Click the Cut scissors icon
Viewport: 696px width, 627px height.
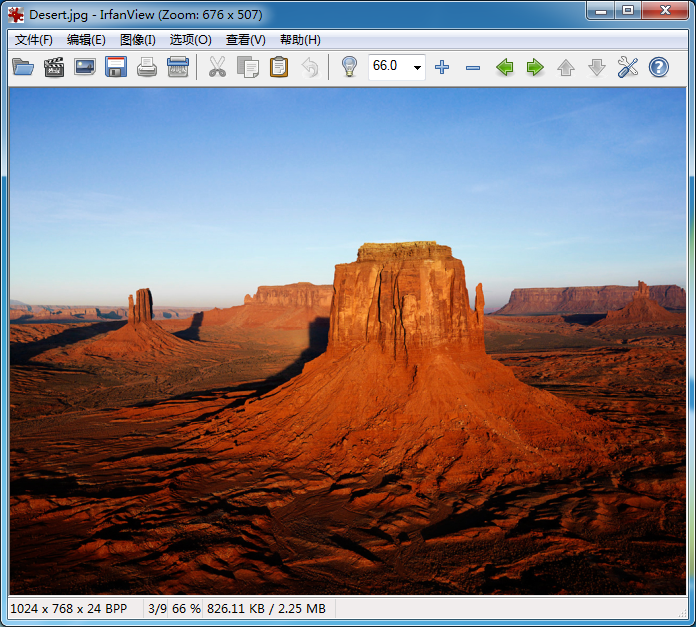216,67
